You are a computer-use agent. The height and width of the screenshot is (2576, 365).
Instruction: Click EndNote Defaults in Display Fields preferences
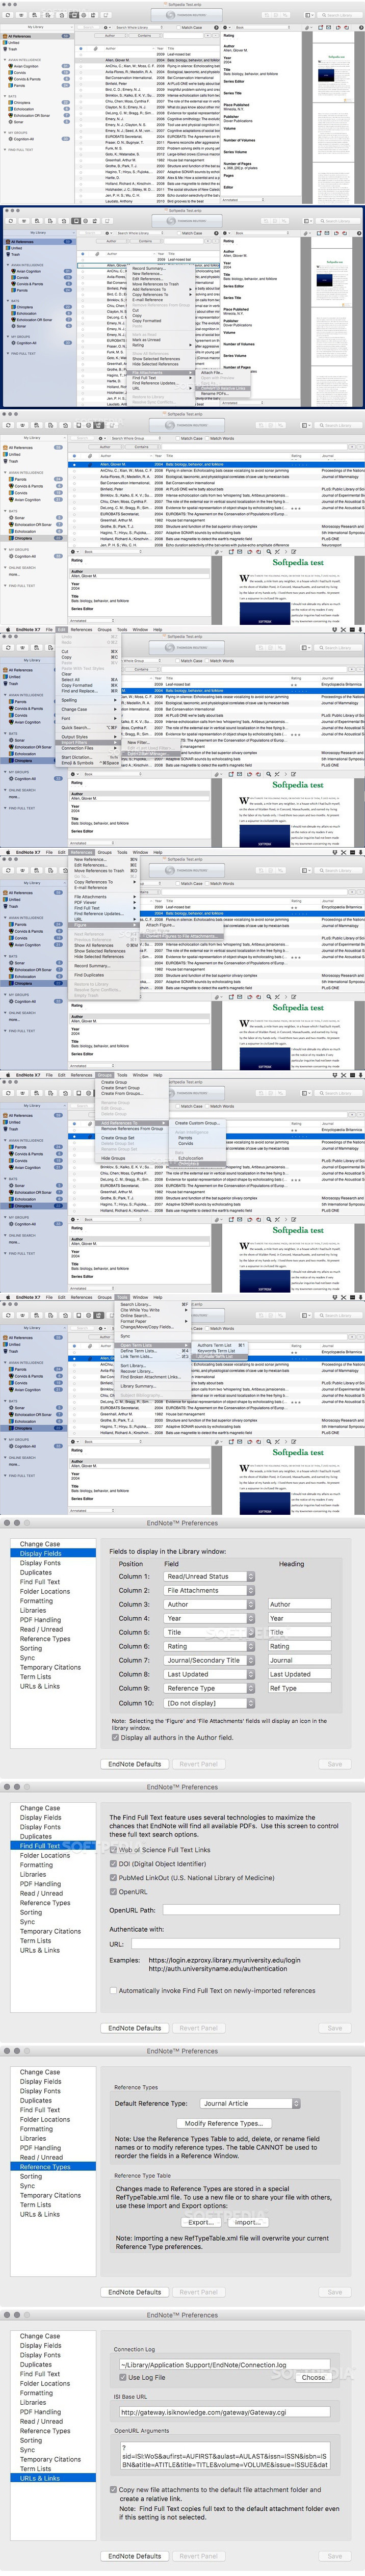point(134,1764)
